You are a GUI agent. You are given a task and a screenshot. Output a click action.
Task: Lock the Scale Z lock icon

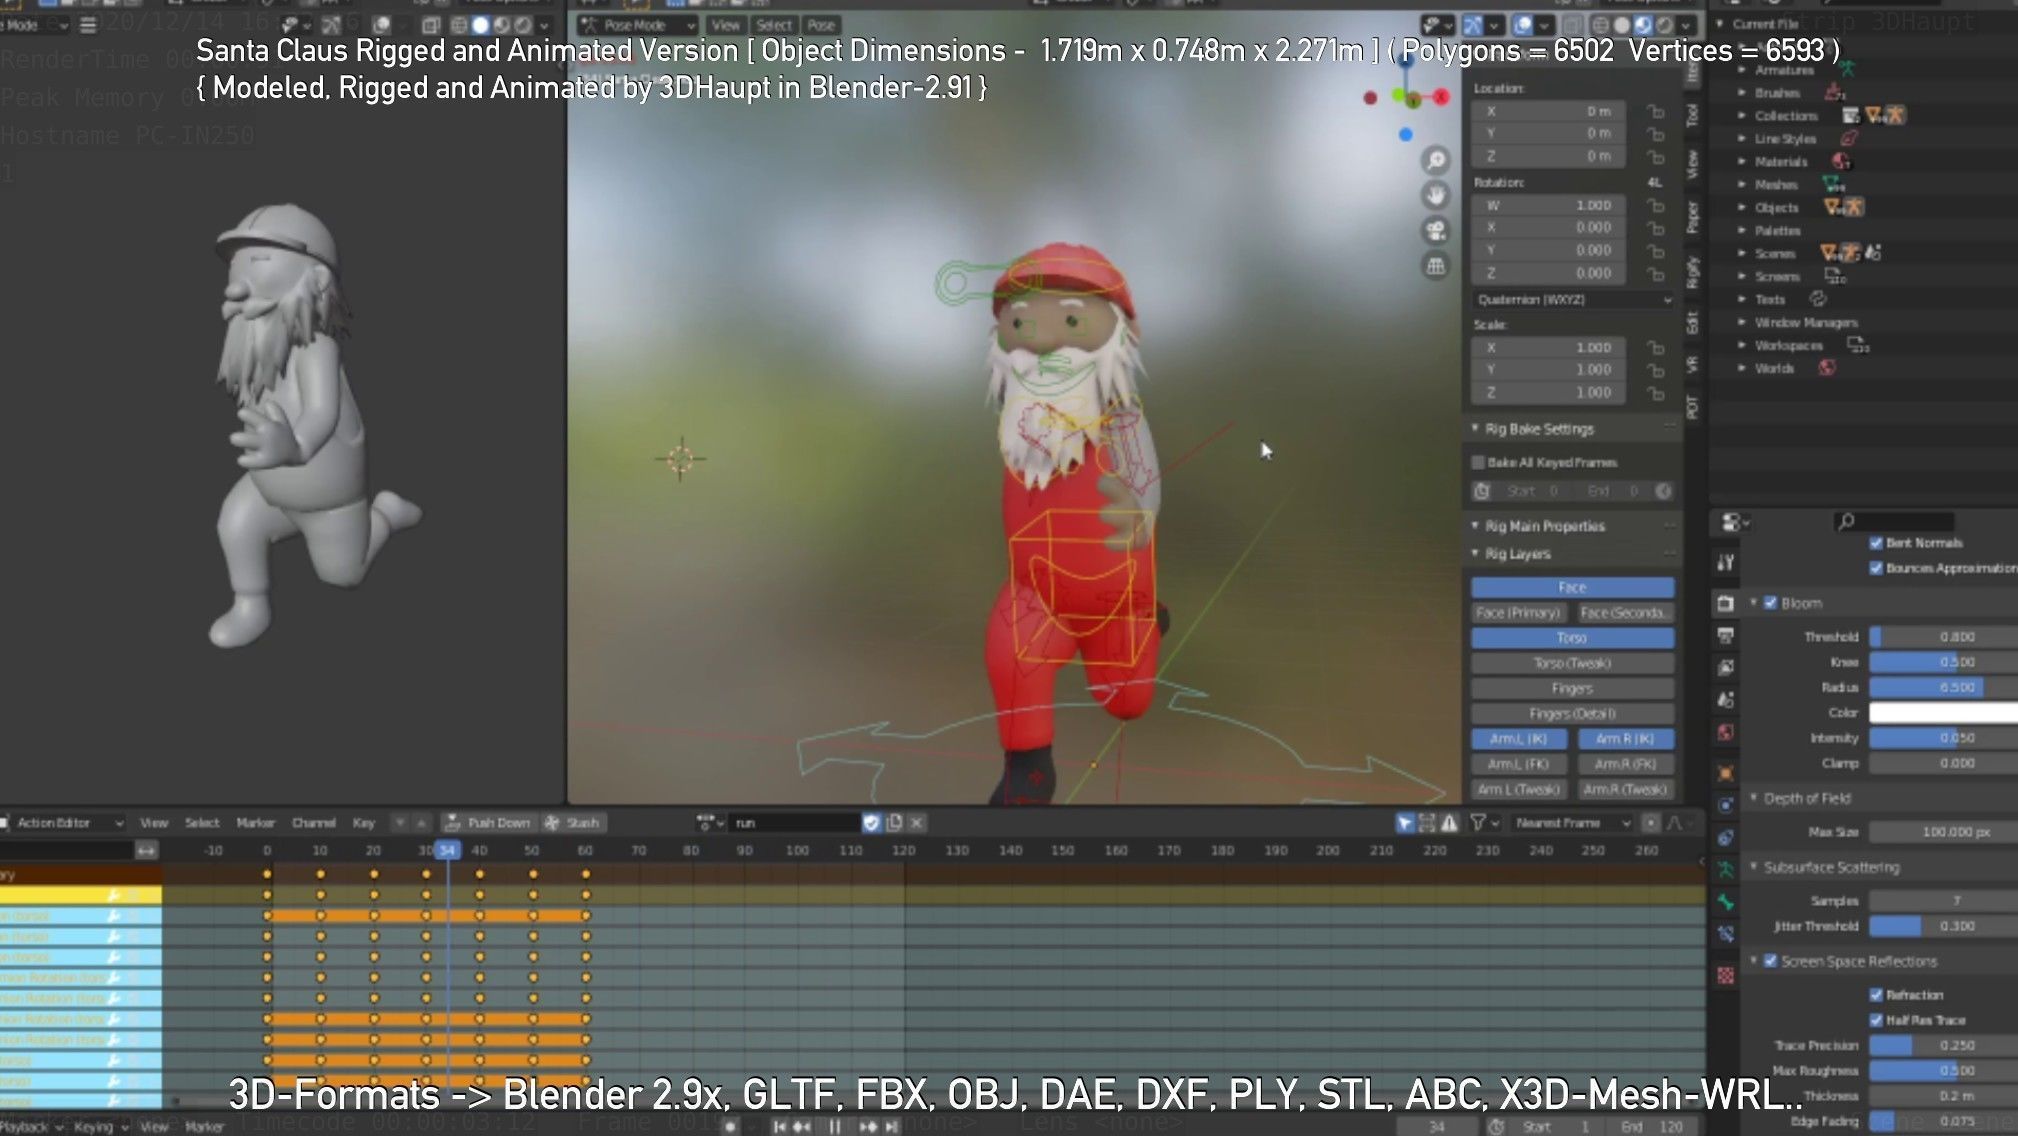pyautogui.click(x=1656, y=393)
